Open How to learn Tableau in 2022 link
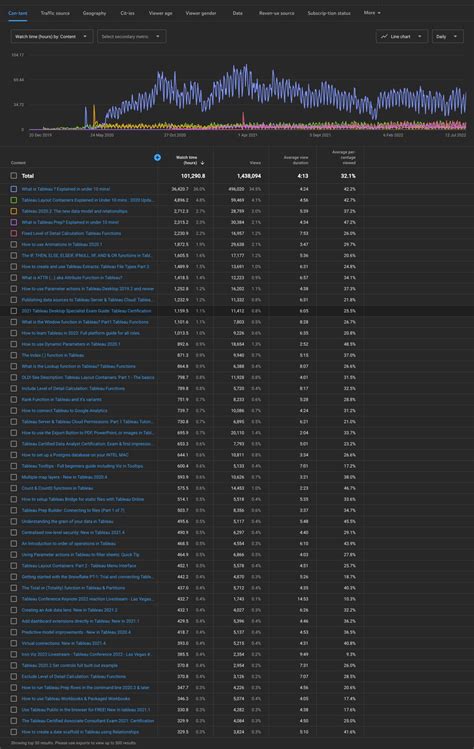Viewport: 474px width, 749px height. pos(80,333)
